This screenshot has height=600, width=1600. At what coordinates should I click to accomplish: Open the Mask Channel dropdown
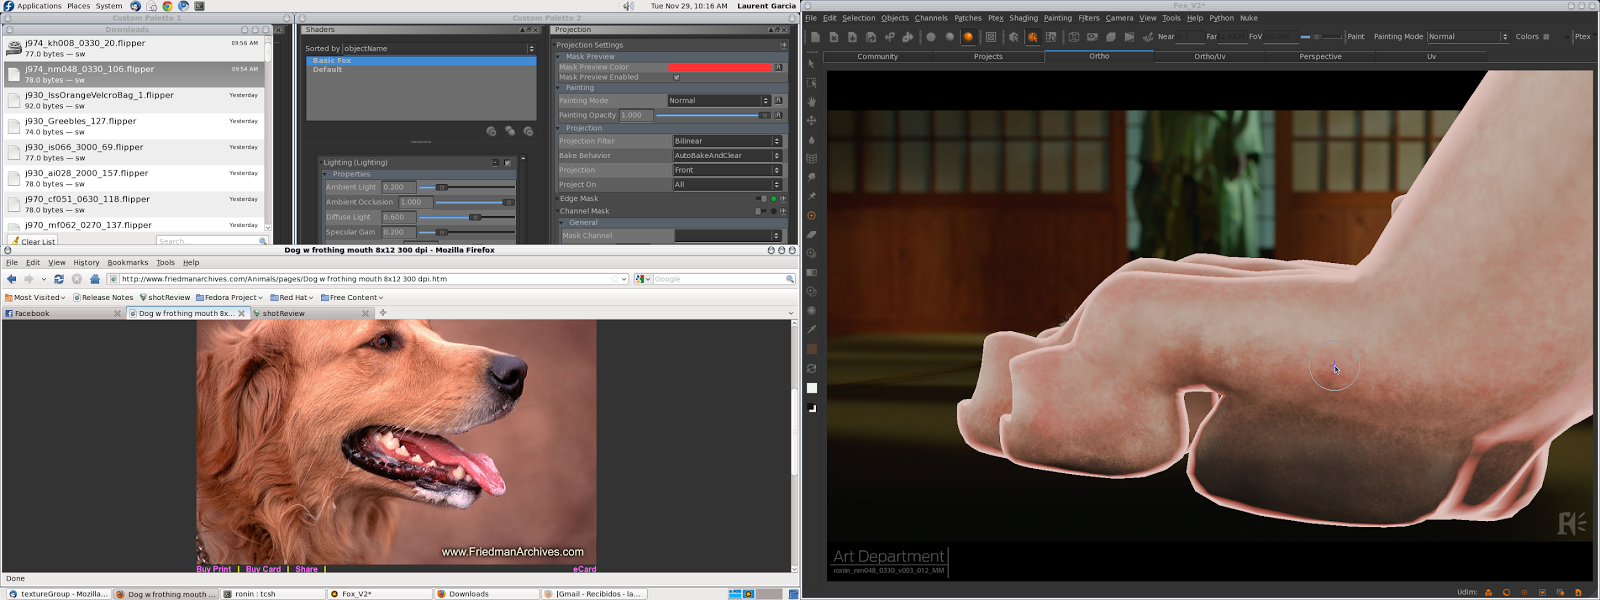[727, 236]
